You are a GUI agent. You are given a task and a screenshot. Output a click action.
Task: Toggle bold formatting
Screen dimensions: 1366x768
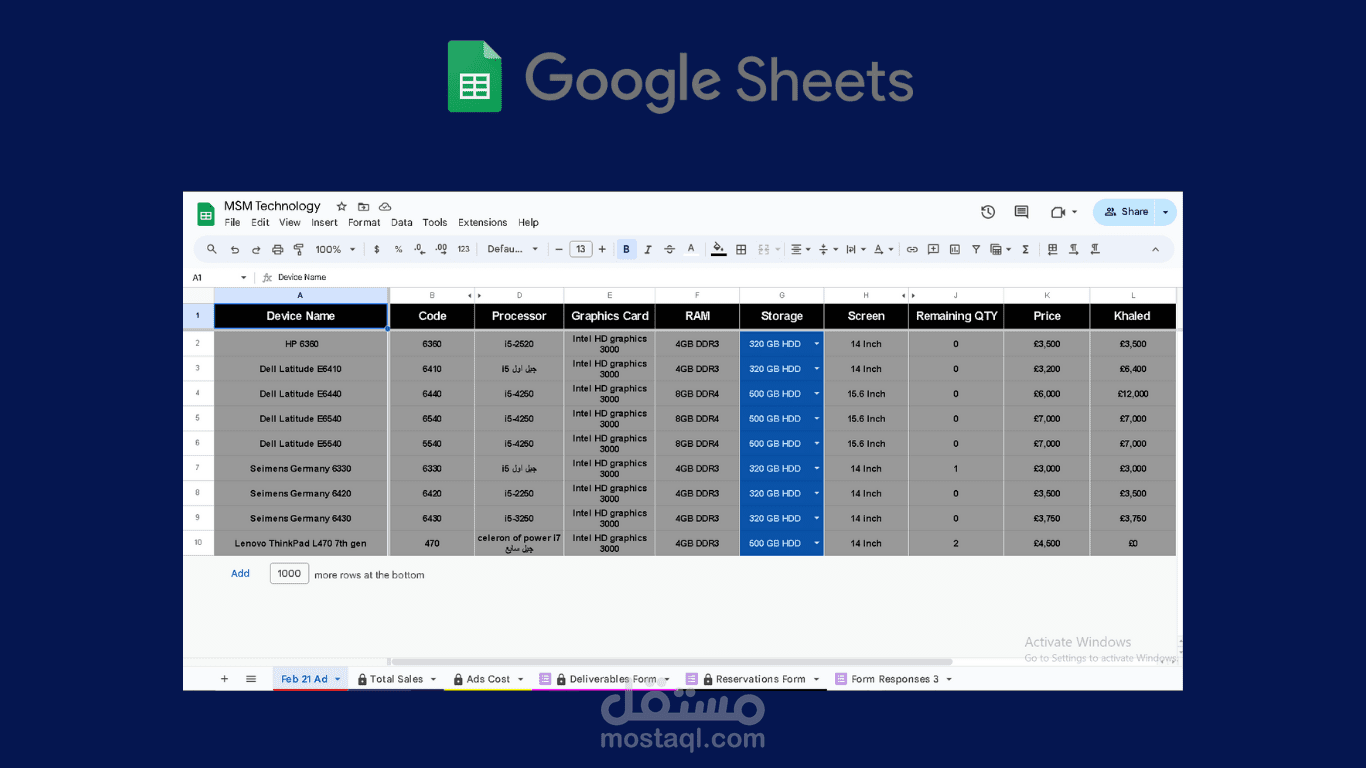[627, 250]
